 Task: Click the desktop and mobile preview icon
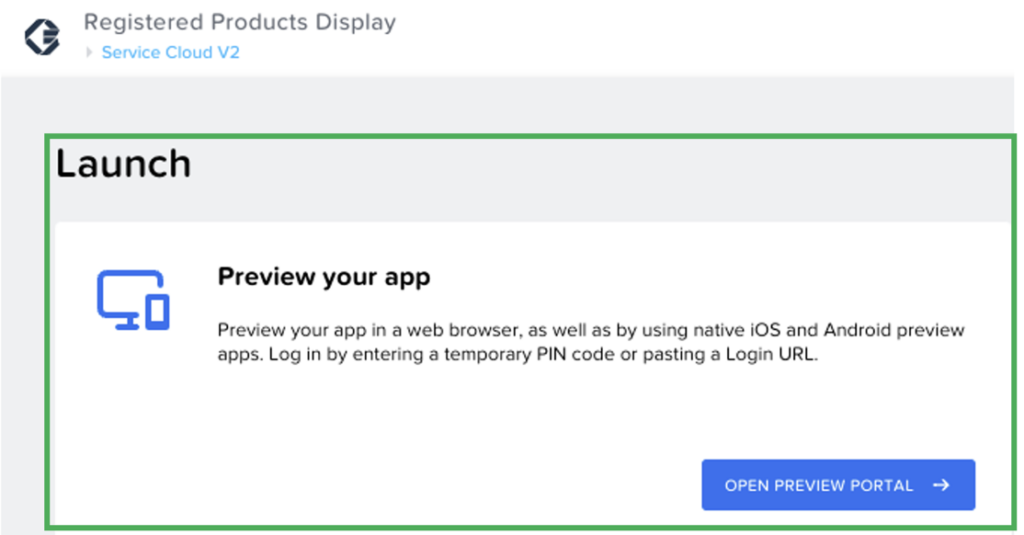(x=133, y=299)
